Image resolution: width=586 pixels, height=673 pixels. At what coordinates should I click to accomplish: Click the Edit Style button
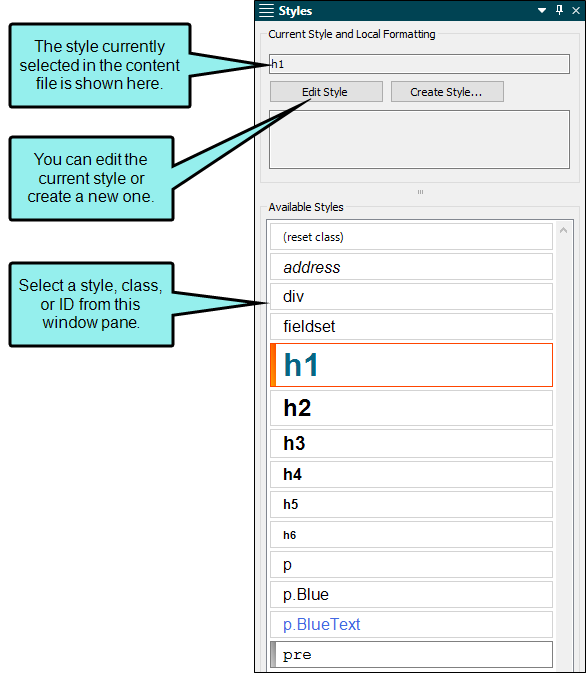point(326,92)
